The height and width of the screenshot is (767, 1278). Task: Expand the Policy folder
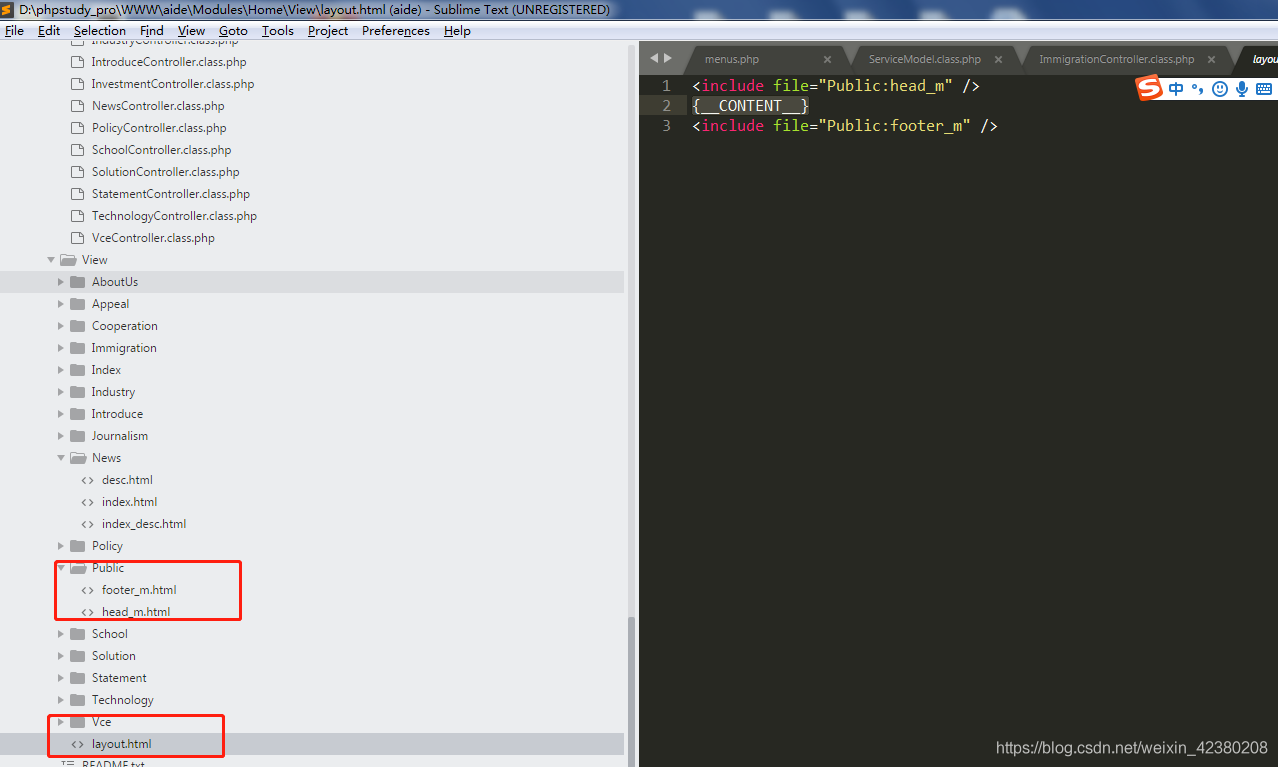(61, 546)
